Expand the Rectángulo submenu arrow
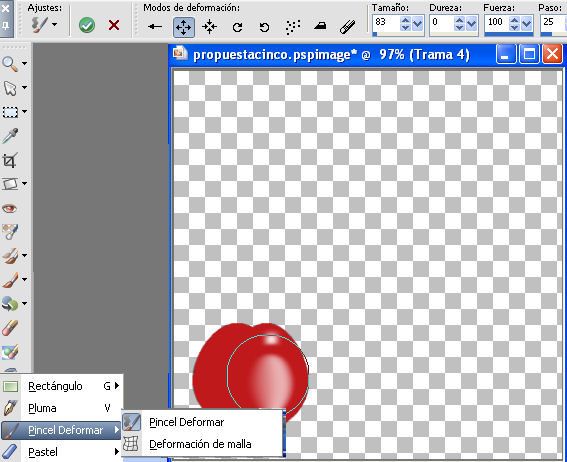567x462 pixels. point(117,386)
